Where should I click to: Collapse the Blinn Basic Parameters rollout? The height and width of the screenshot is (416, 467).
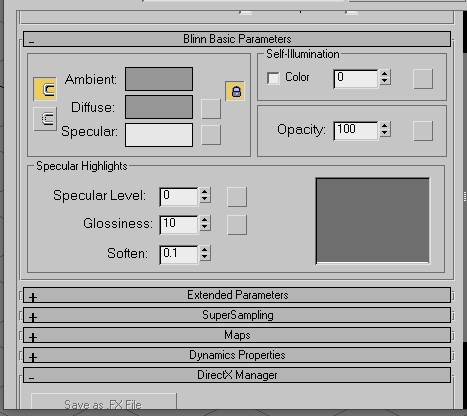(237, 39)
